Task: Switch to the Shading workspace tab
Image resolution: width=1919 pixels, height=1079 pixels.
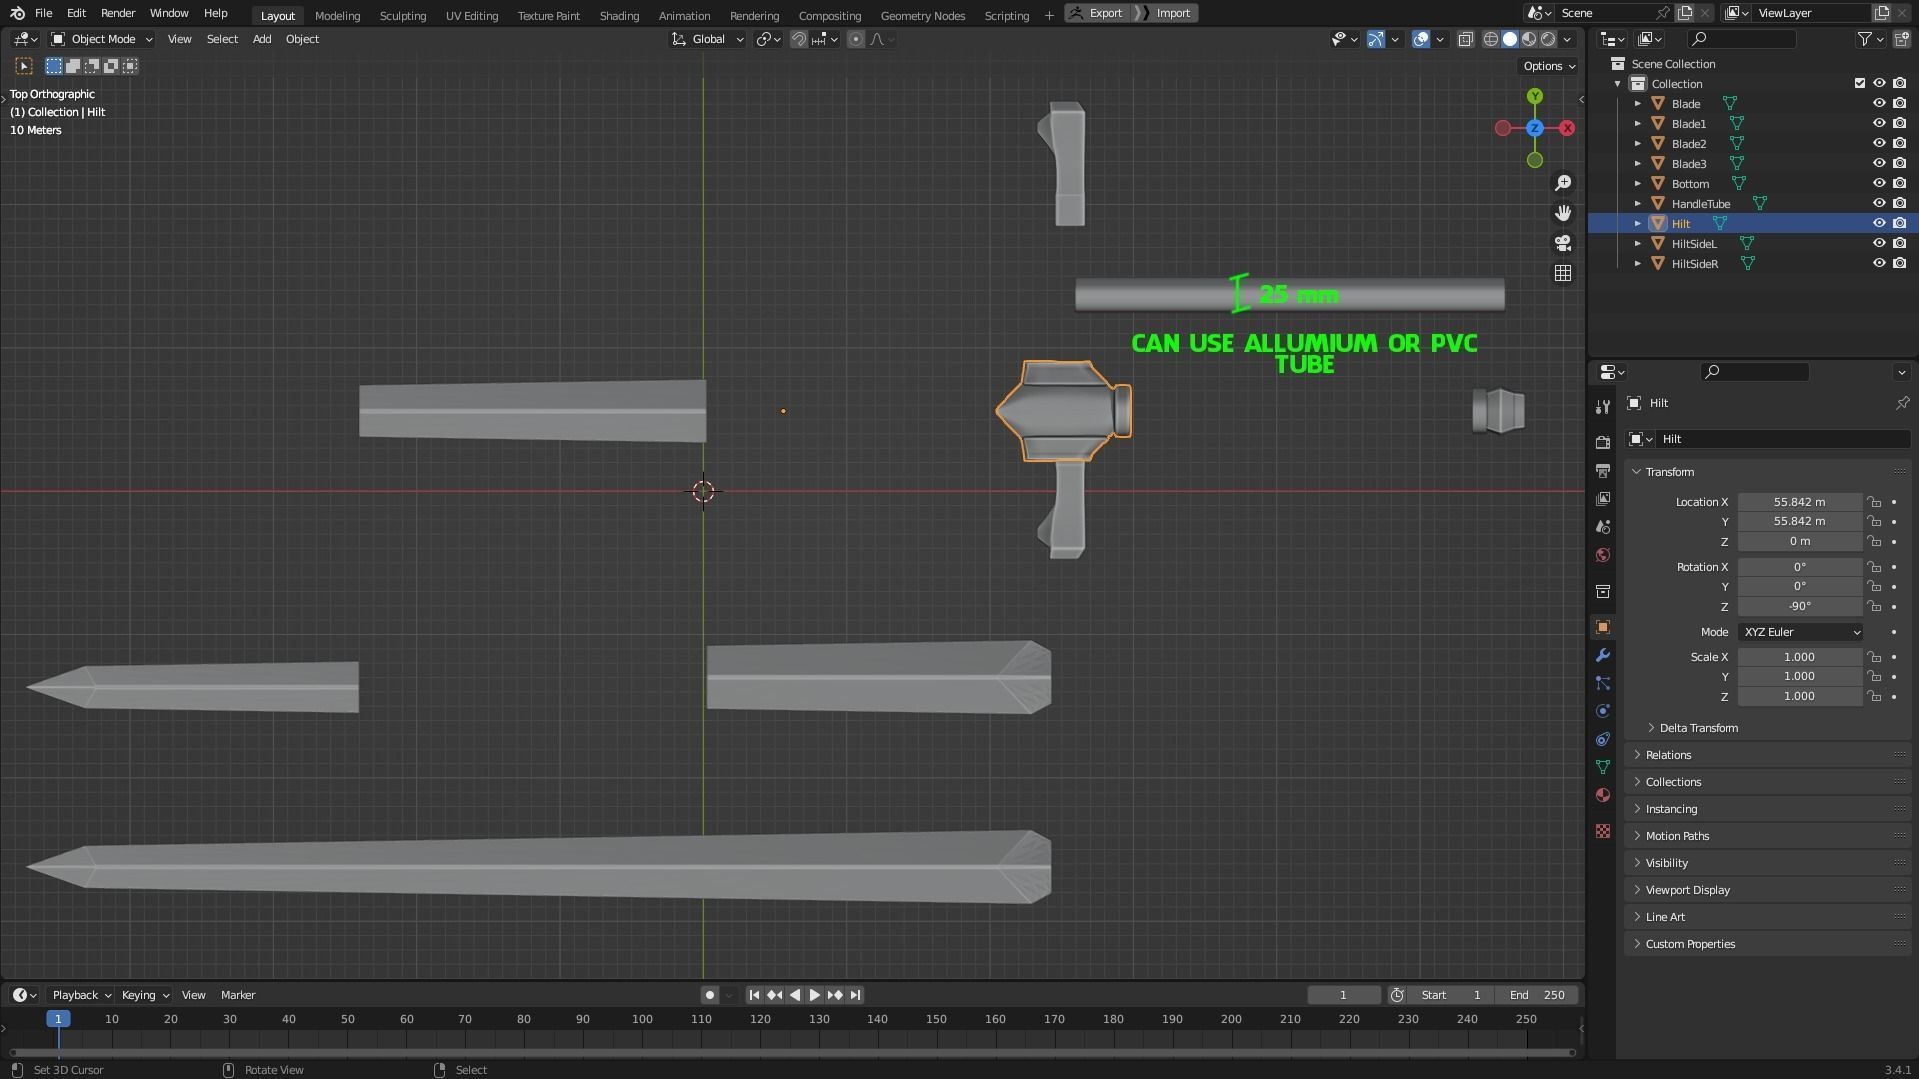Action: pyautogui.click(x=619, y=15)
